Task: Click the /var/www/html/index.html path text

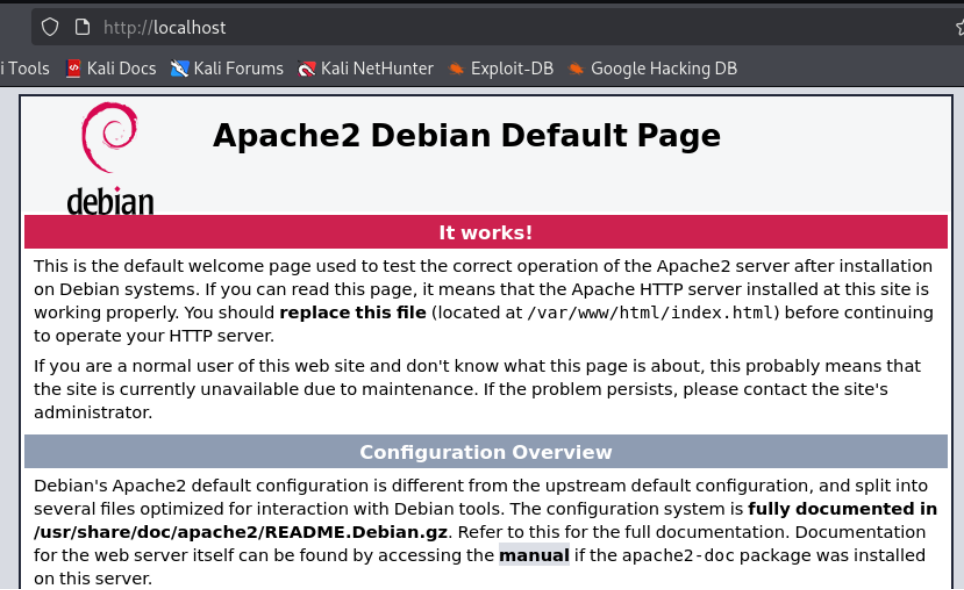Action: click(650, 313)
